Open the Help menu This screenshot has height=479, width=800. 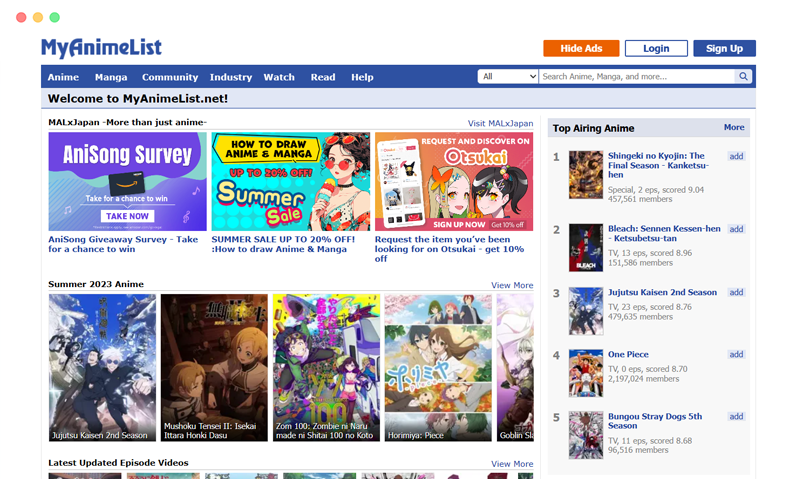362,77
